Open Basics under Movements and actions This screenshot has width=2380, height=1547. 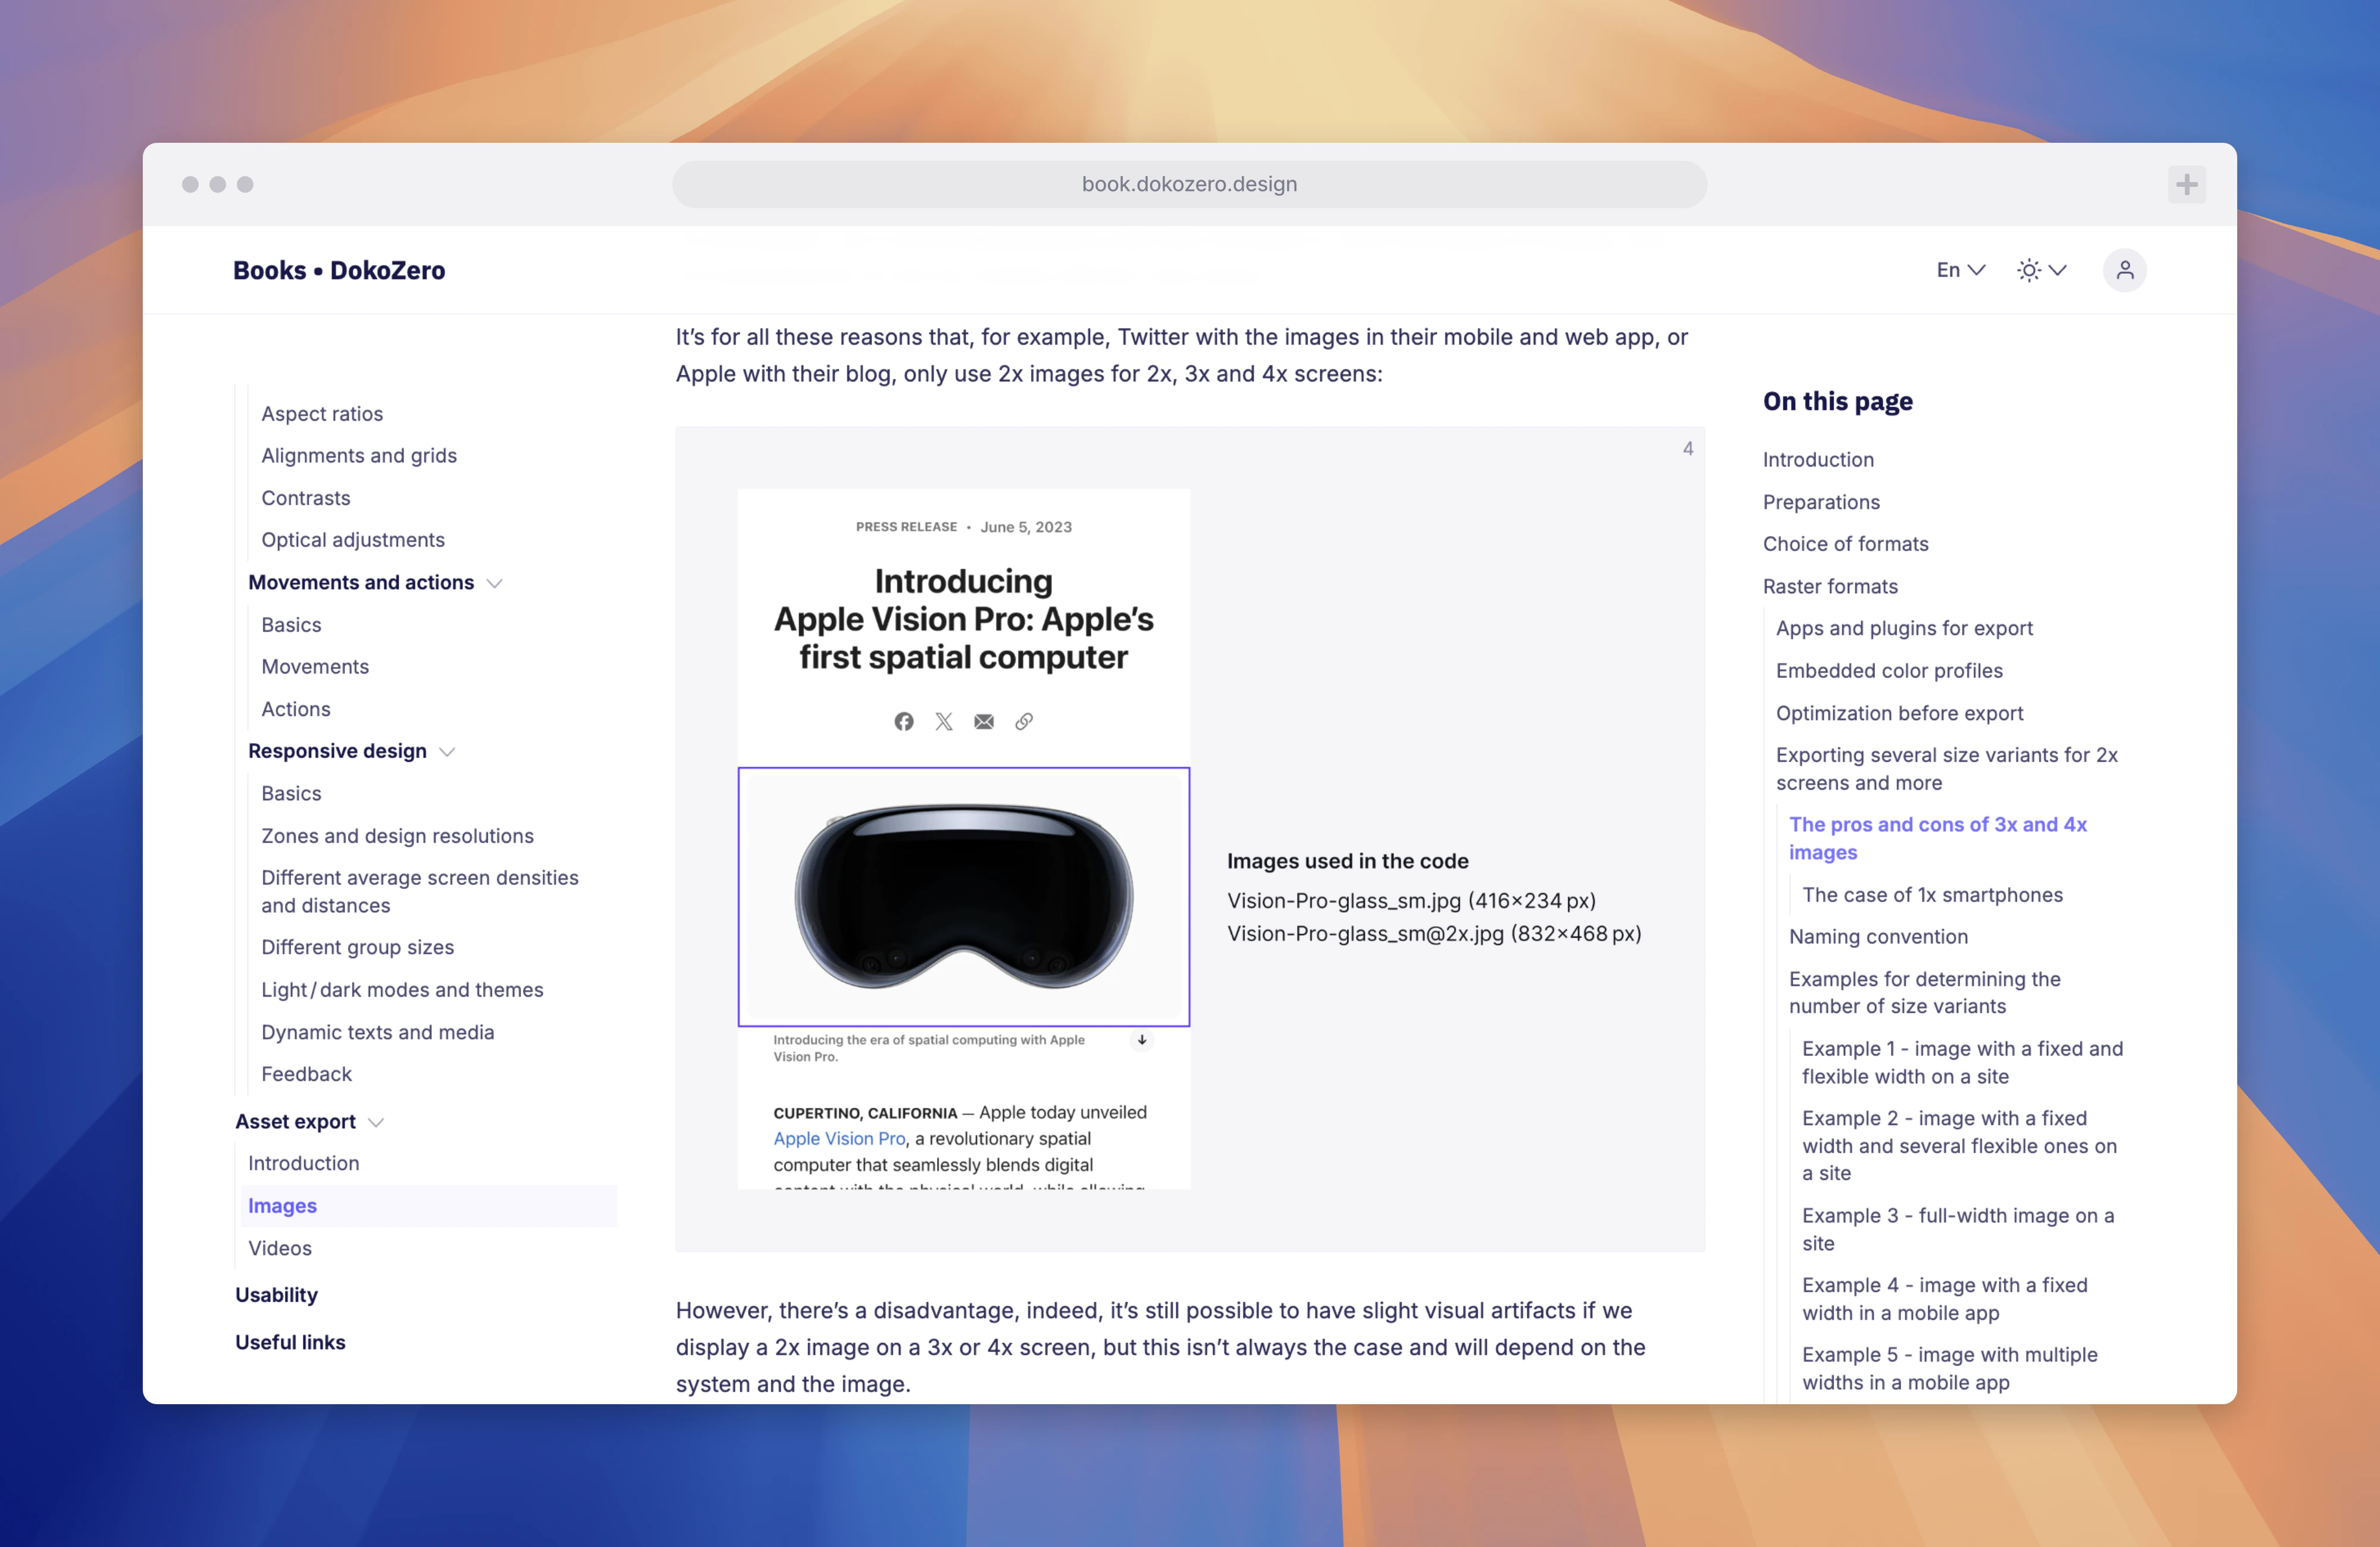(x=291, y=624)
